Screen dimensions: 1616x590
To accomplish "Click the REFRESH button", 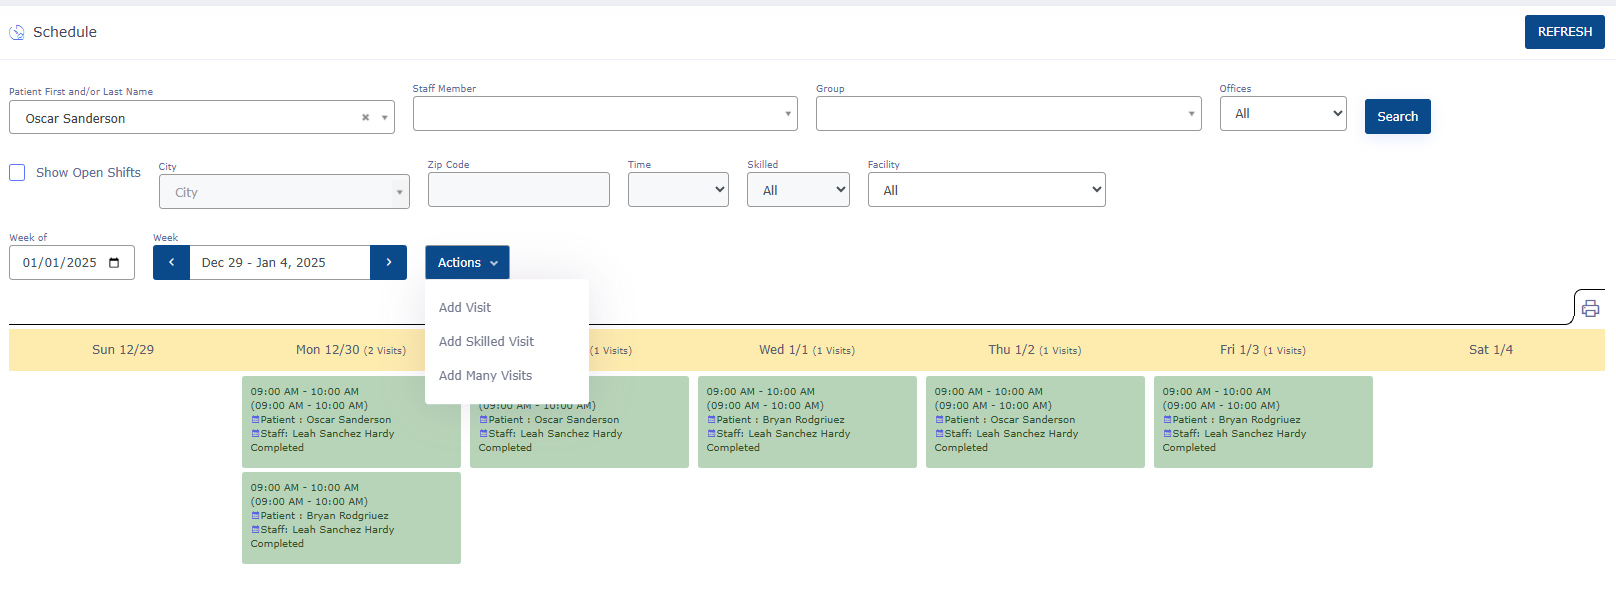I will pyautogui.click(x=1564, y=32).
